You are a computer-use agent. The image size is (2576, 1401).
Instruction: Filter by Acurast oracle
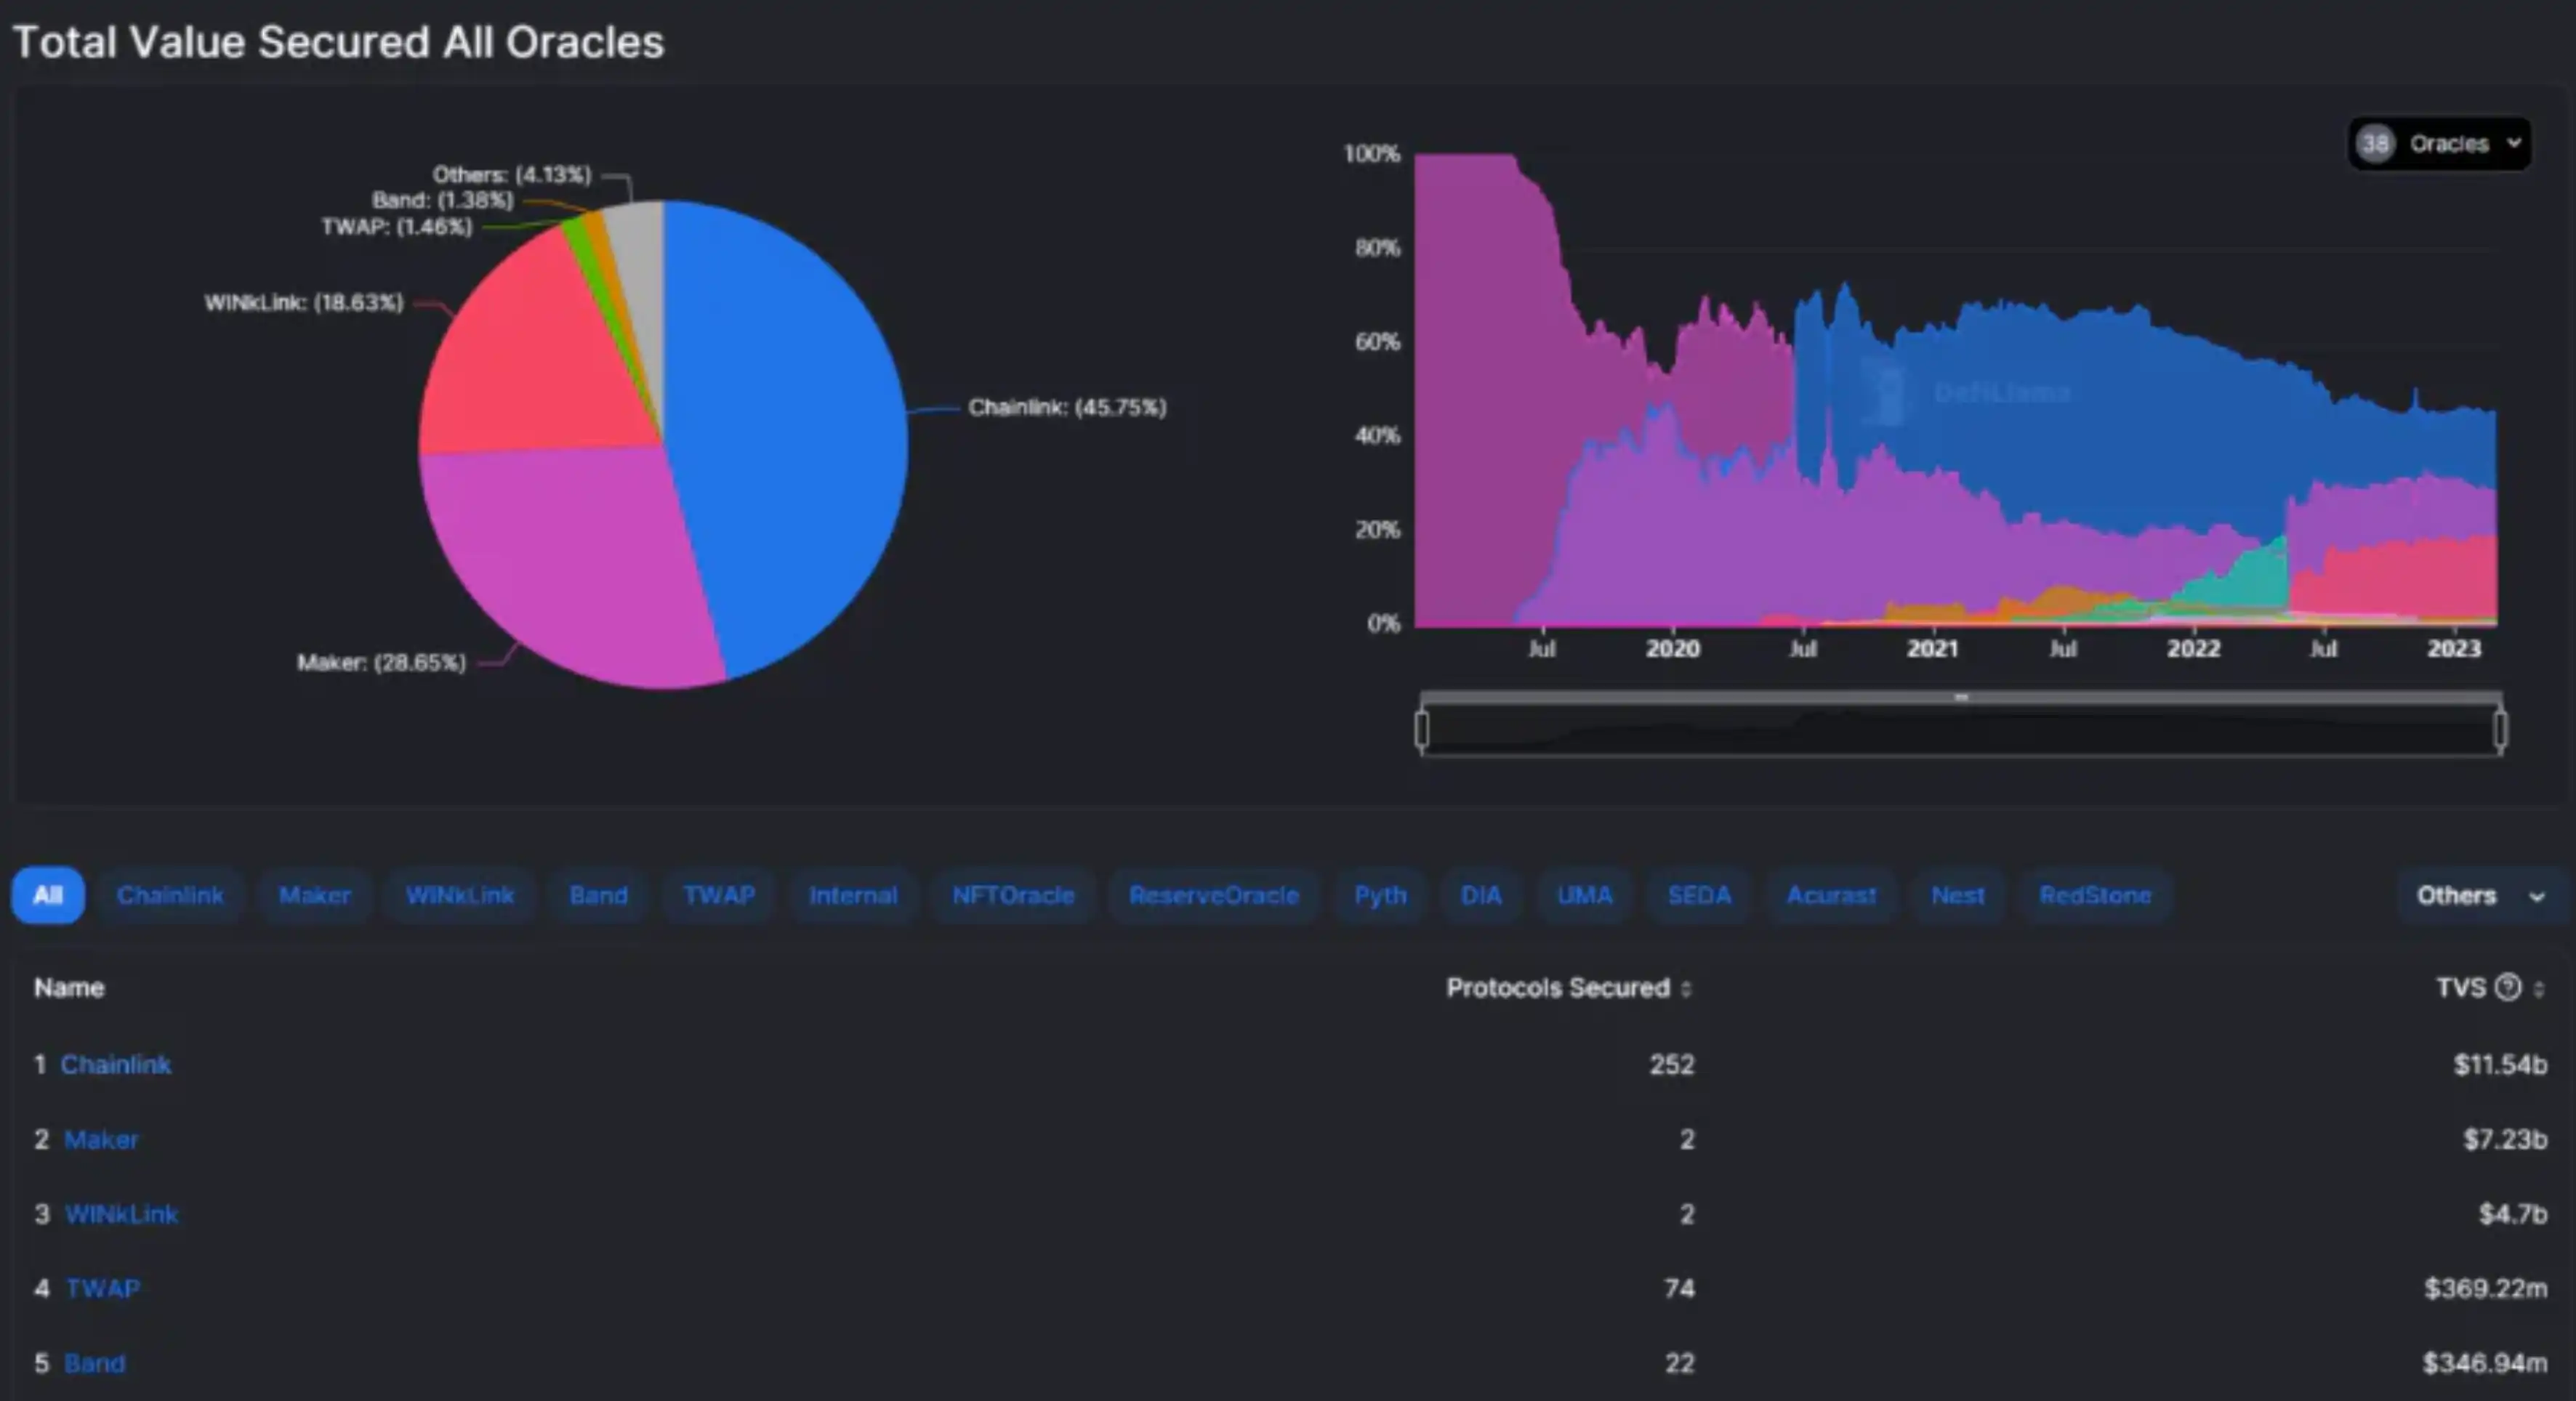pyautogui.click(x=1831, y=895)
